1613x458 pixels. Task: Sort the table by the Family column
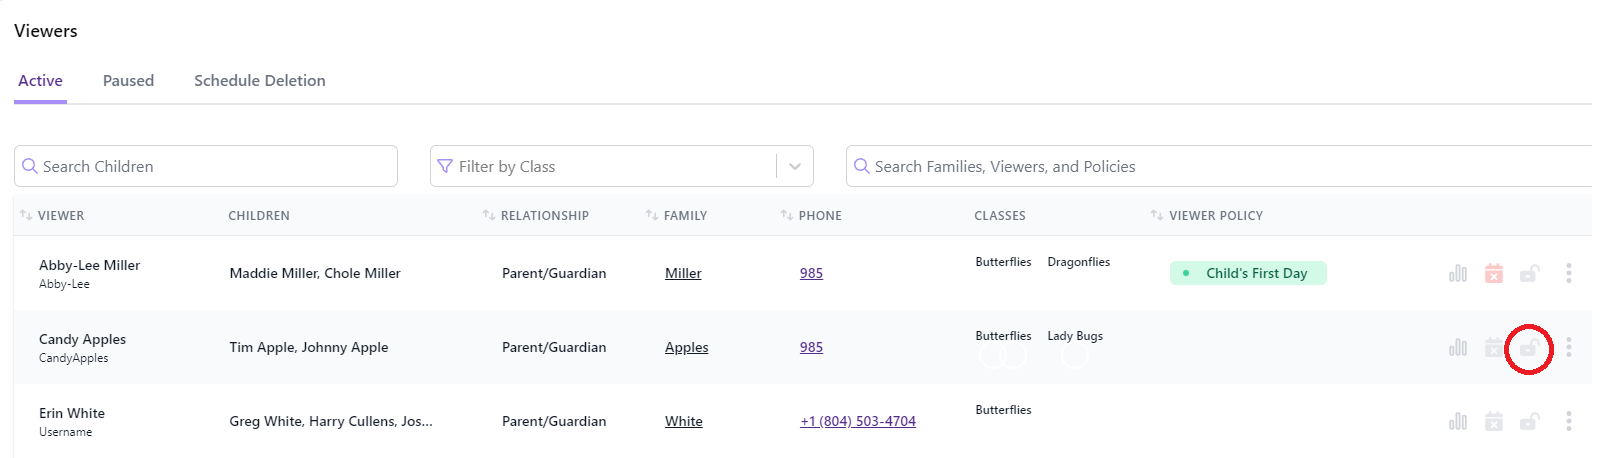point(676,215)
